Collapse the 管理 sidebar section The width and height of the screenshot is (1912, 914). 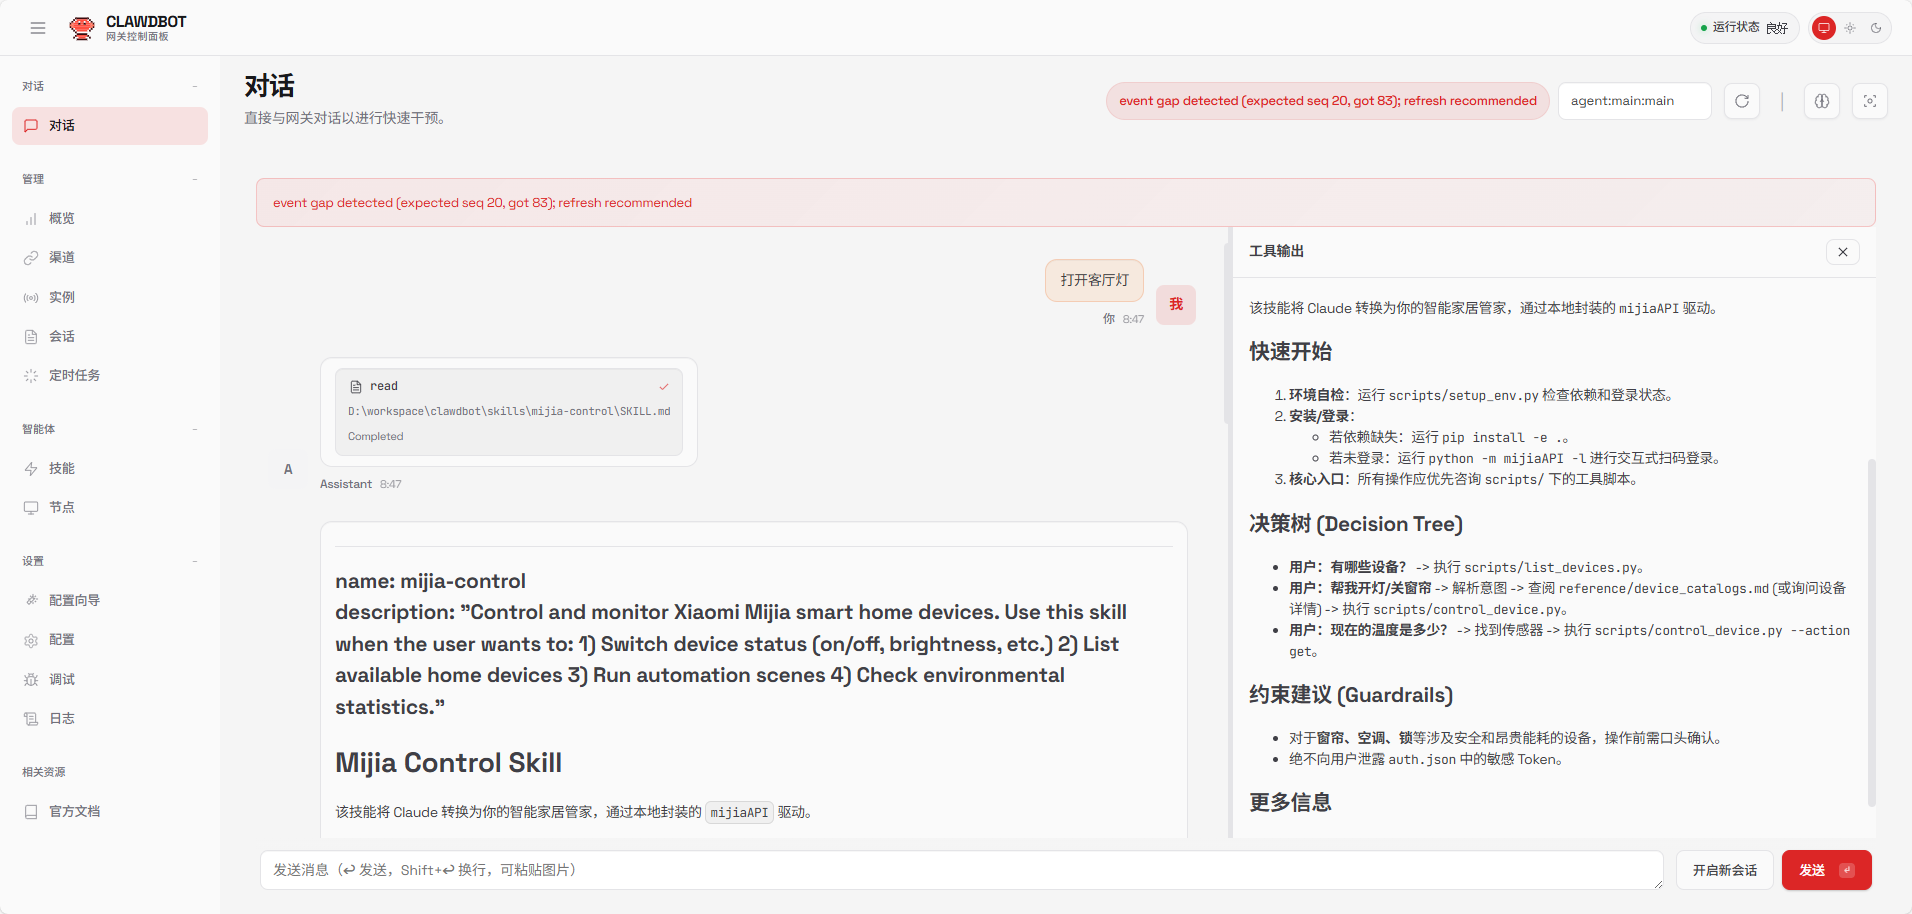(x=195, y=178)
